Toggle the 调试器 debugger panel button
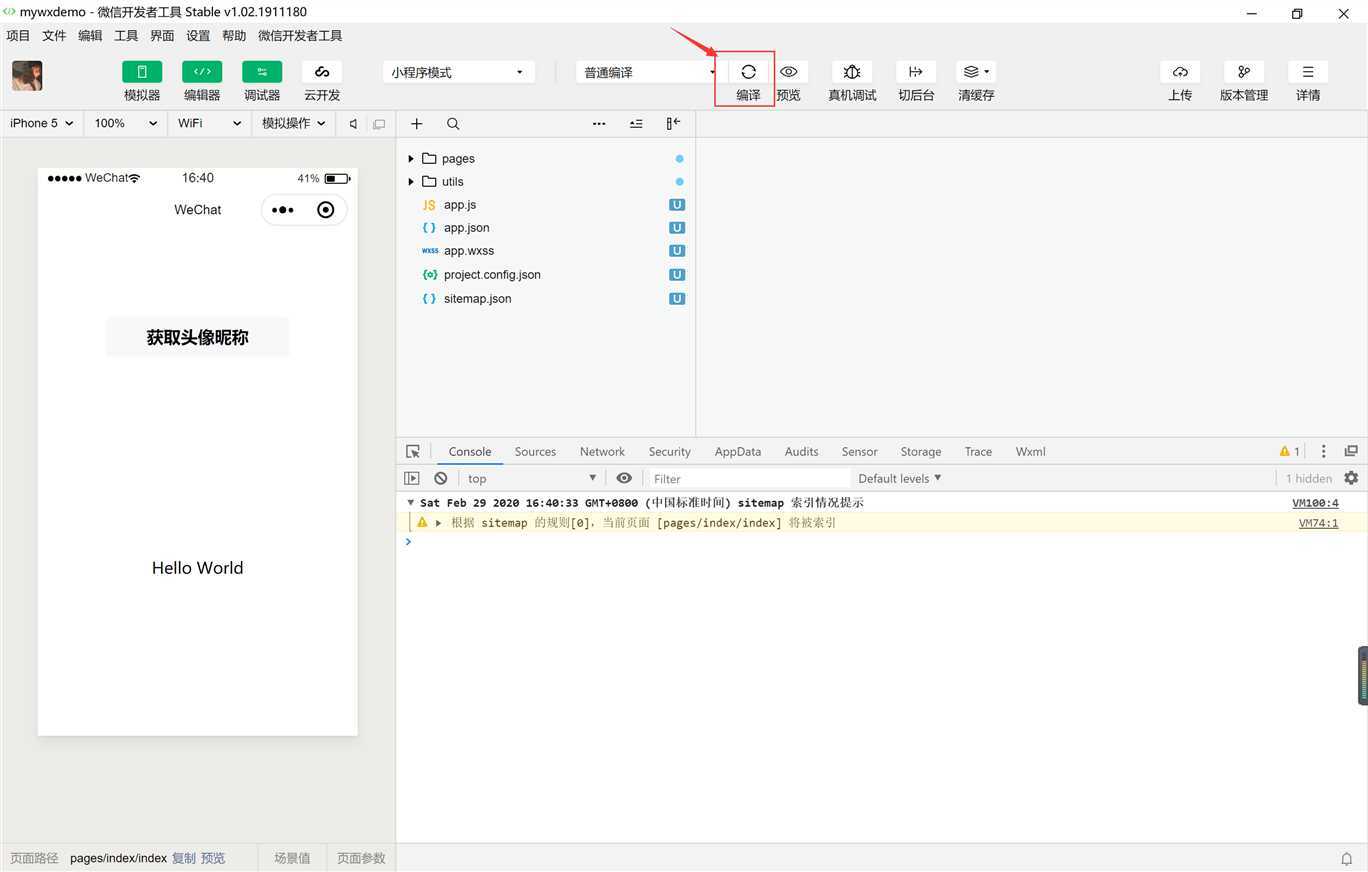 point(262,72)
